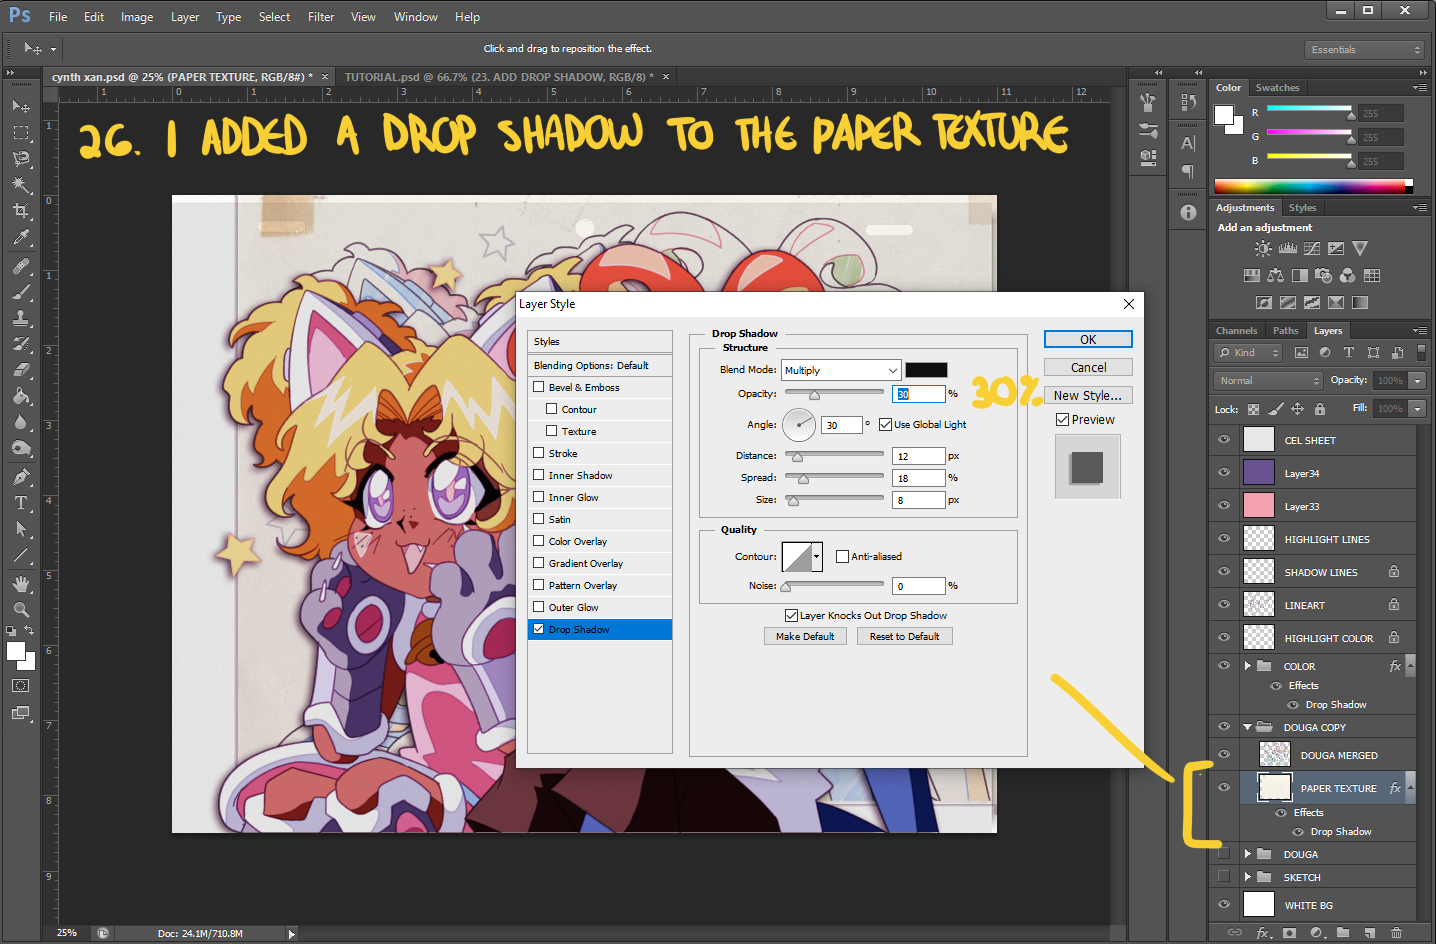The image size is (1436, 944).
Task: Click the black drop shadow color swatch
Action: pos(926,370)
